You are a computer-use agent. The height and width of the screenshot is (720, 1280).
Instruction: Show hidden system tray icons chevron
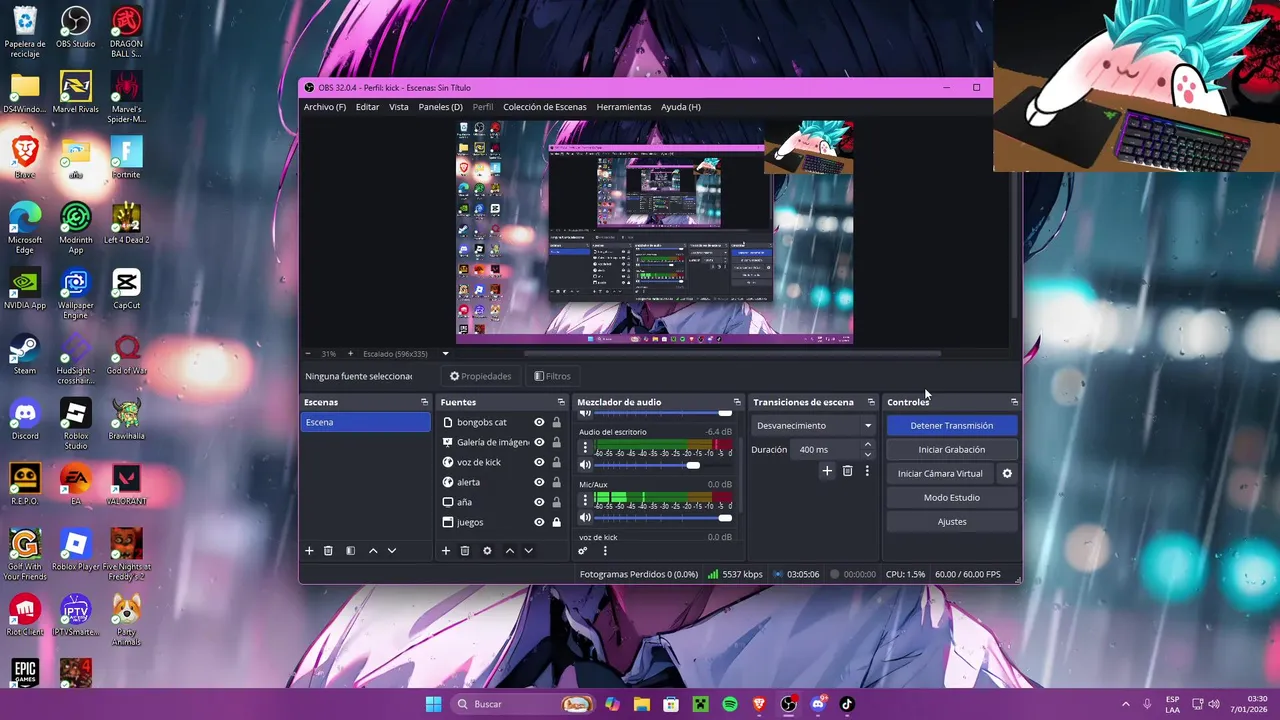[1125, 704]
